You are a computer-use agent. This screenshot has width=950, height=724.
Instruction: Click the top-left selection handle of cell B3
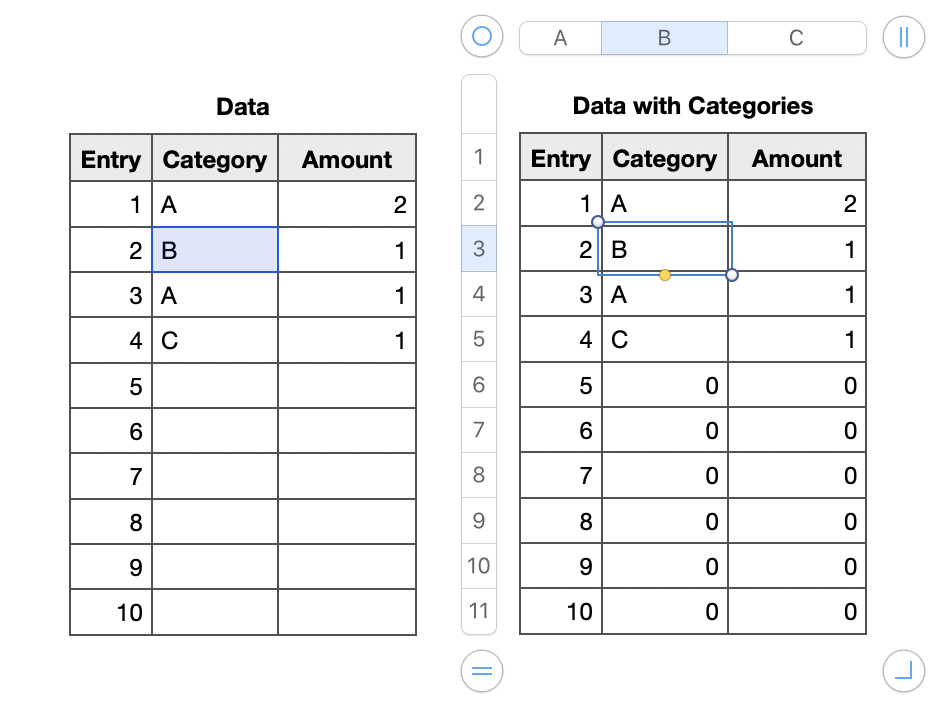(x=598, y=221)
